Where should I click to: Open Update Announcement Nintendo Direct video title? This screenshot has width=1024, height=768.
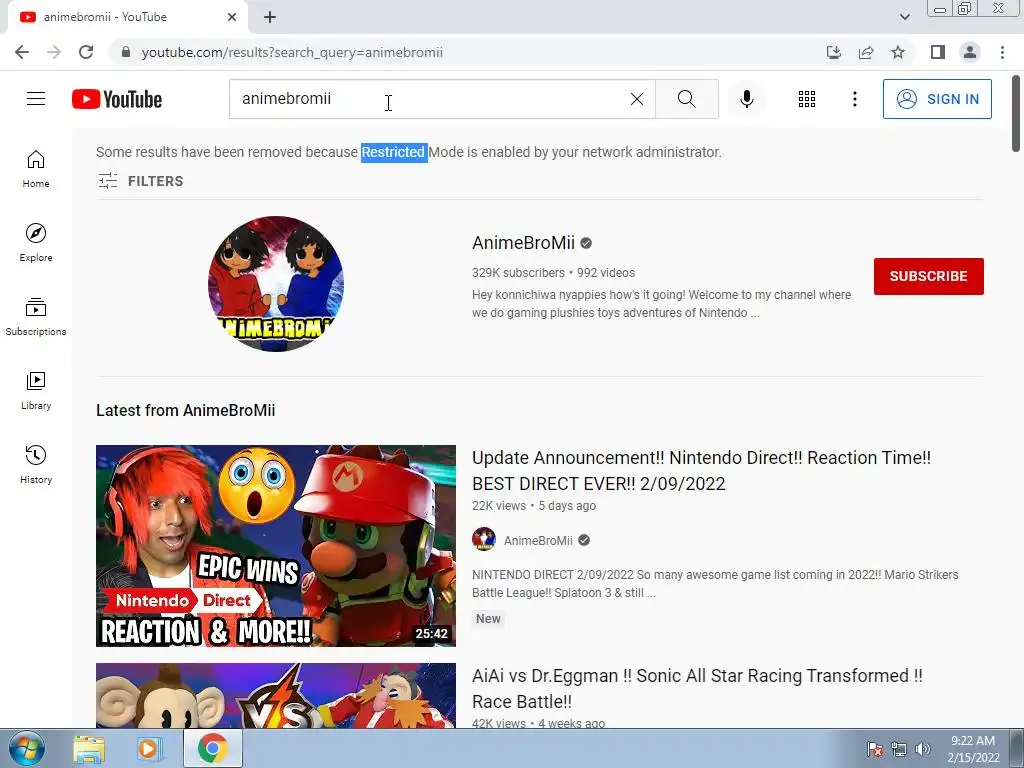point(701,471)
